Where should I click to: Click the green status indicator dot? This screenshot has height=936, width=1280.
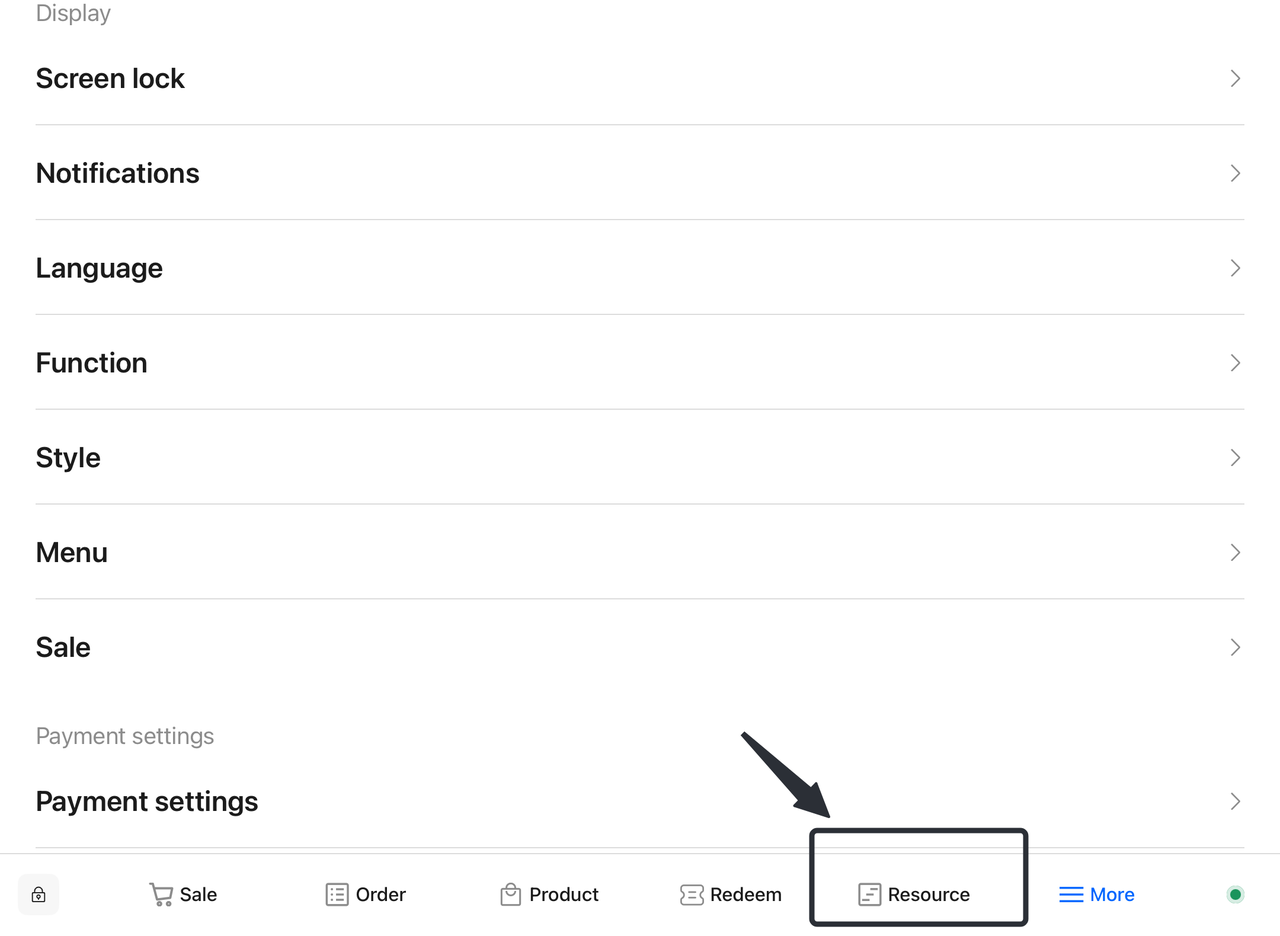coord(1235,895)
